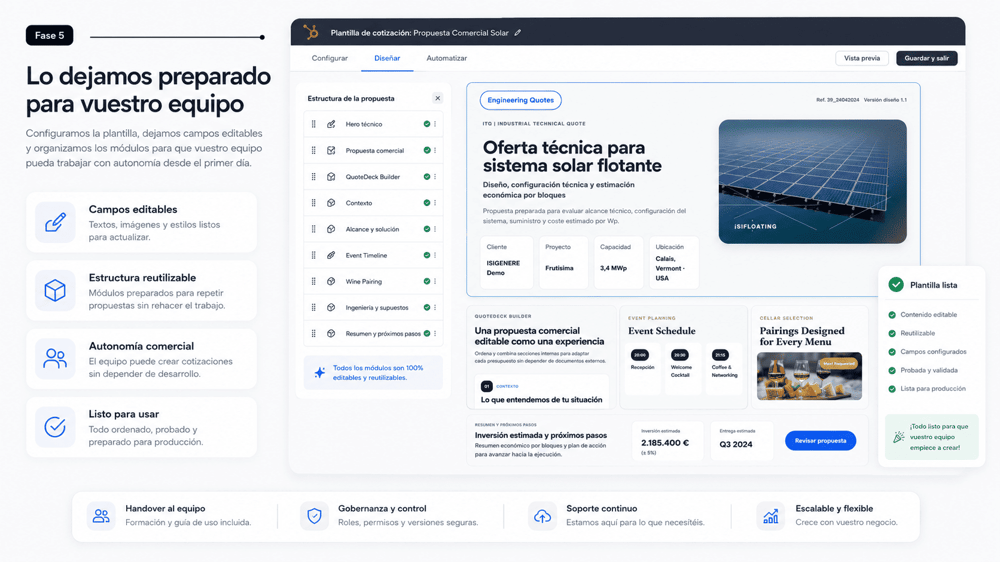This screenshot has height=562, width=1000.
Task: Open the Configurar tab
Action: click(x=330, y=58)
